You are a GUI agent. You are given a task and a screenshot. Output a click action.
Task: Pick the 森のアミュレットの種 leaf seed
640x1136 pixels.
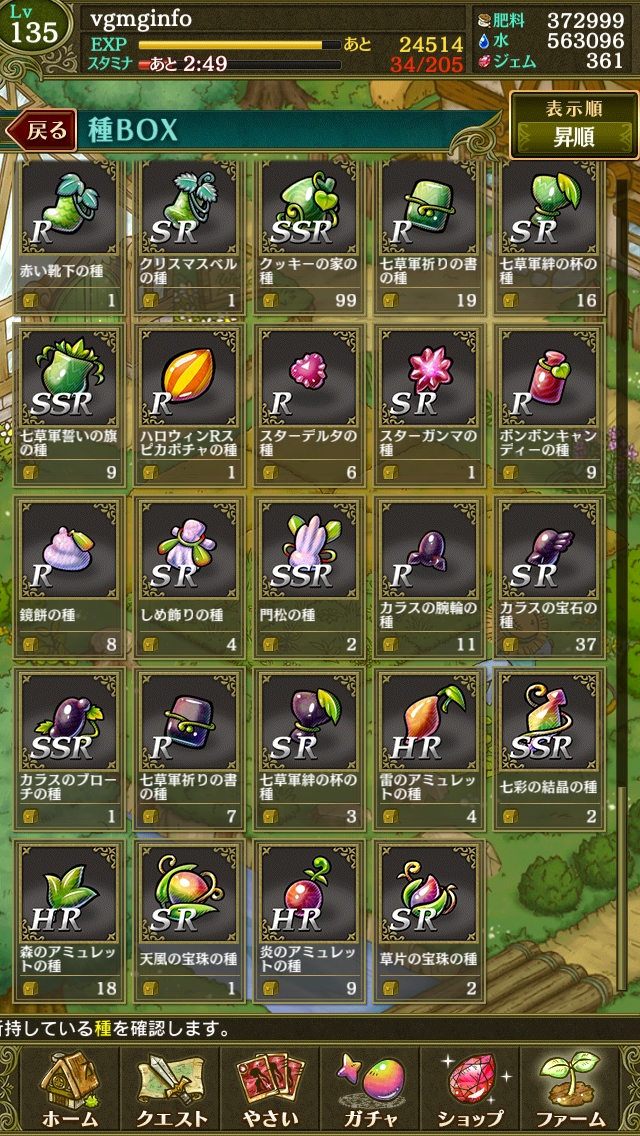coord(69,920)
